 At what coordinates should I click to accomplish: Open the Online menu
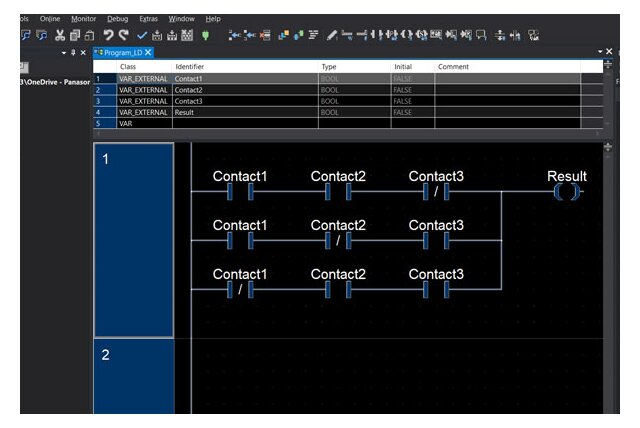[50, 19]
